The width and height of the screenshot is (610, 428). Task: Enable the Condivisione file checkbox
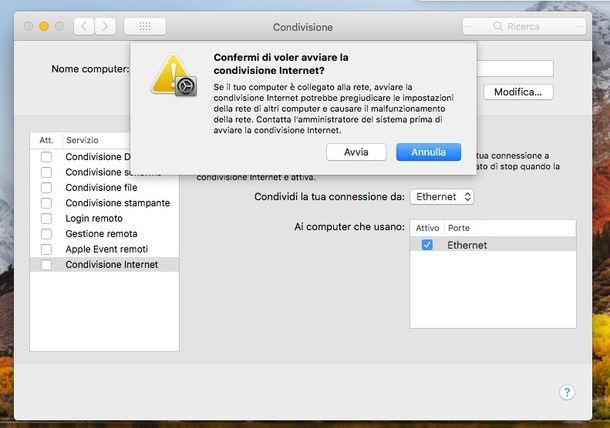[x=46, y=188]
